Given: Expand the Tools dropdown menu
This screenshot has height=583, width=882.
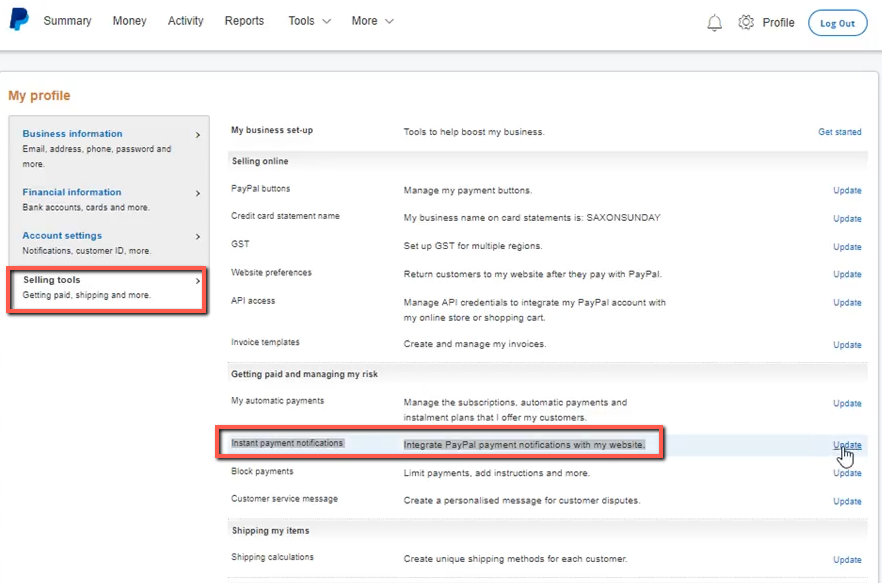Looking at the screenshot, I should tap(309, 21).
